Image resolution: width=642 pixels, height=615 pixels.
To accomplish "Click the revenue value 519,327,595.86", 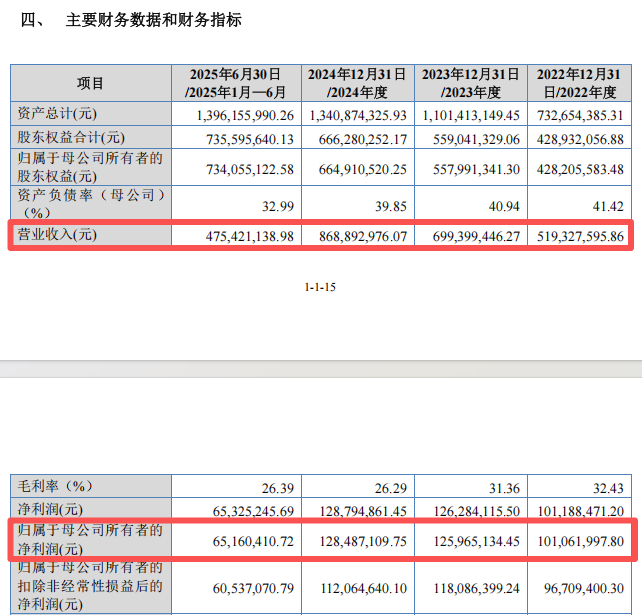I will click(580, 236).
